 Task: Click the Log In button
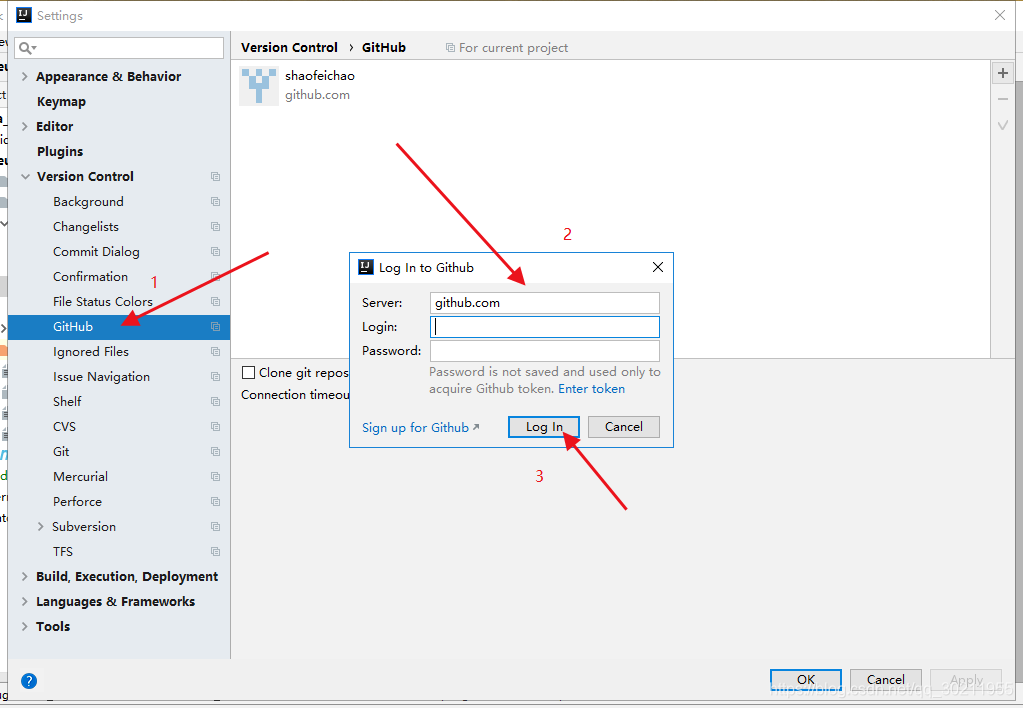[x=543, y=427]
